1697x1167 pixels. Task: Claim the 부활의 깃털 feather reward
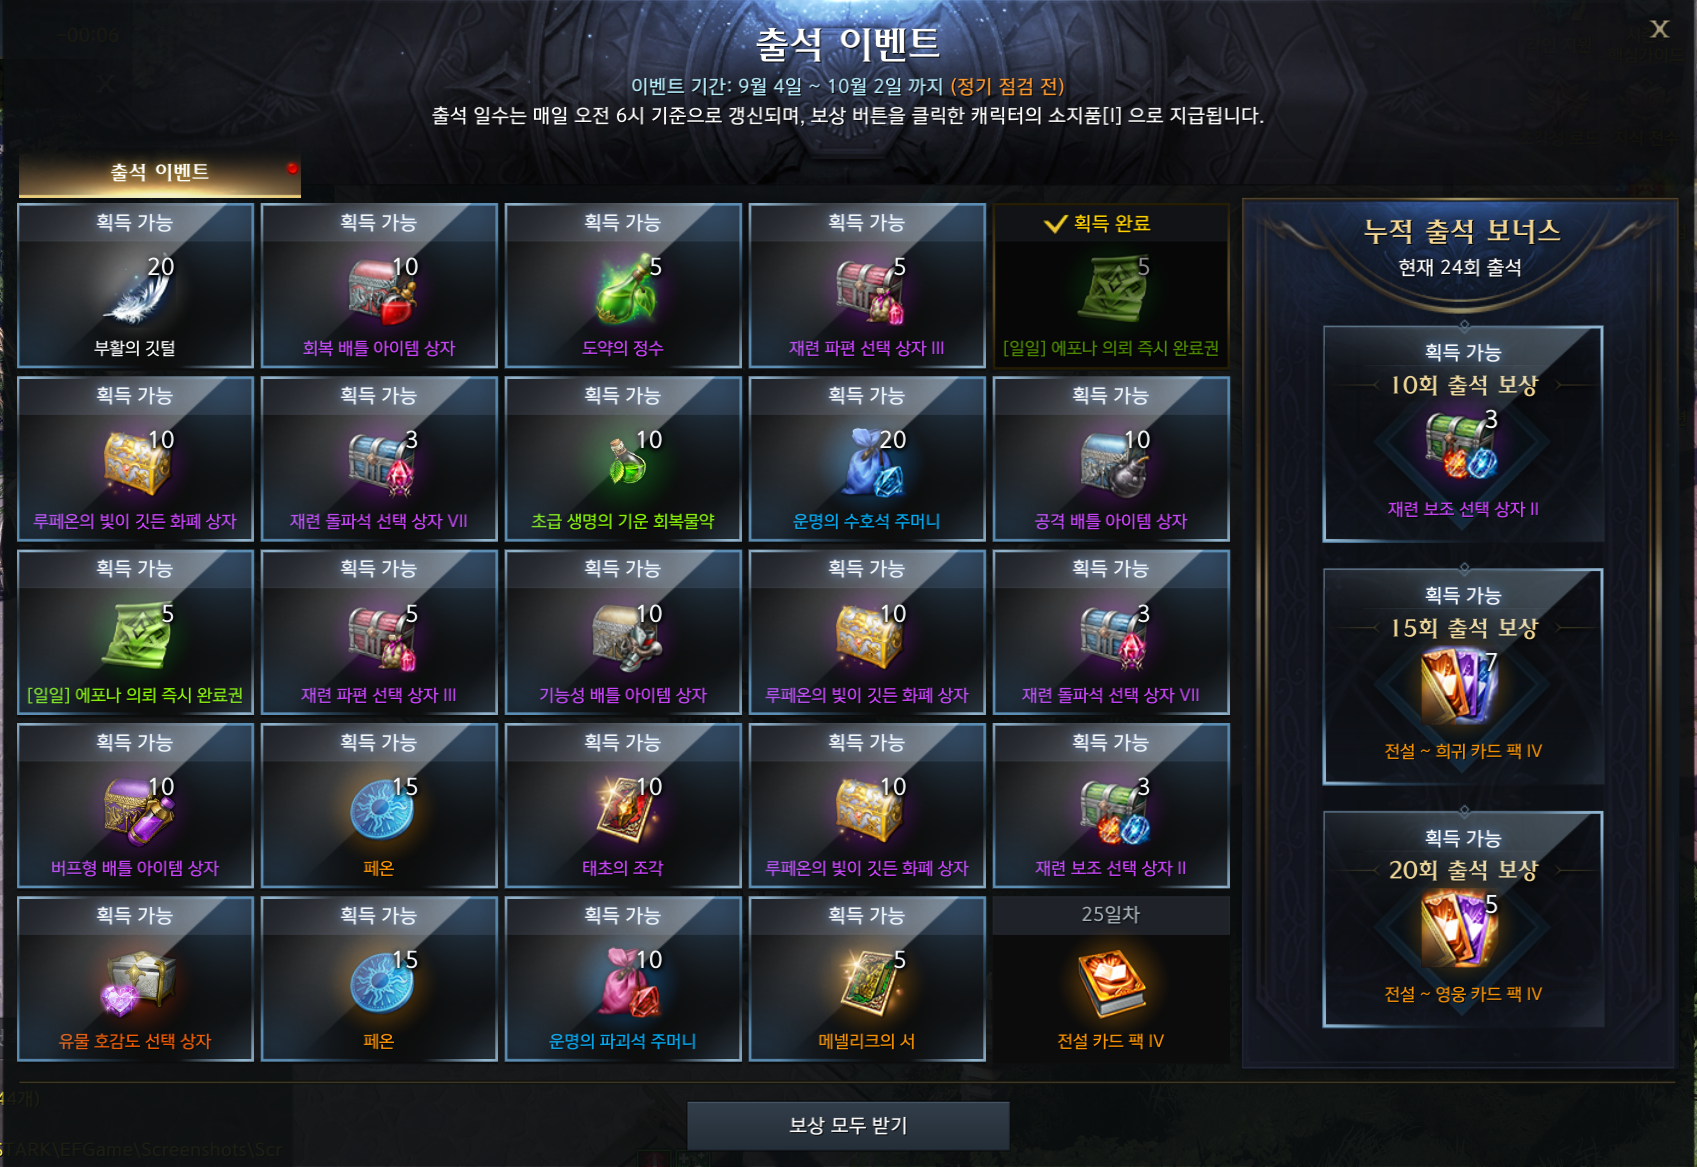(135, 286)
